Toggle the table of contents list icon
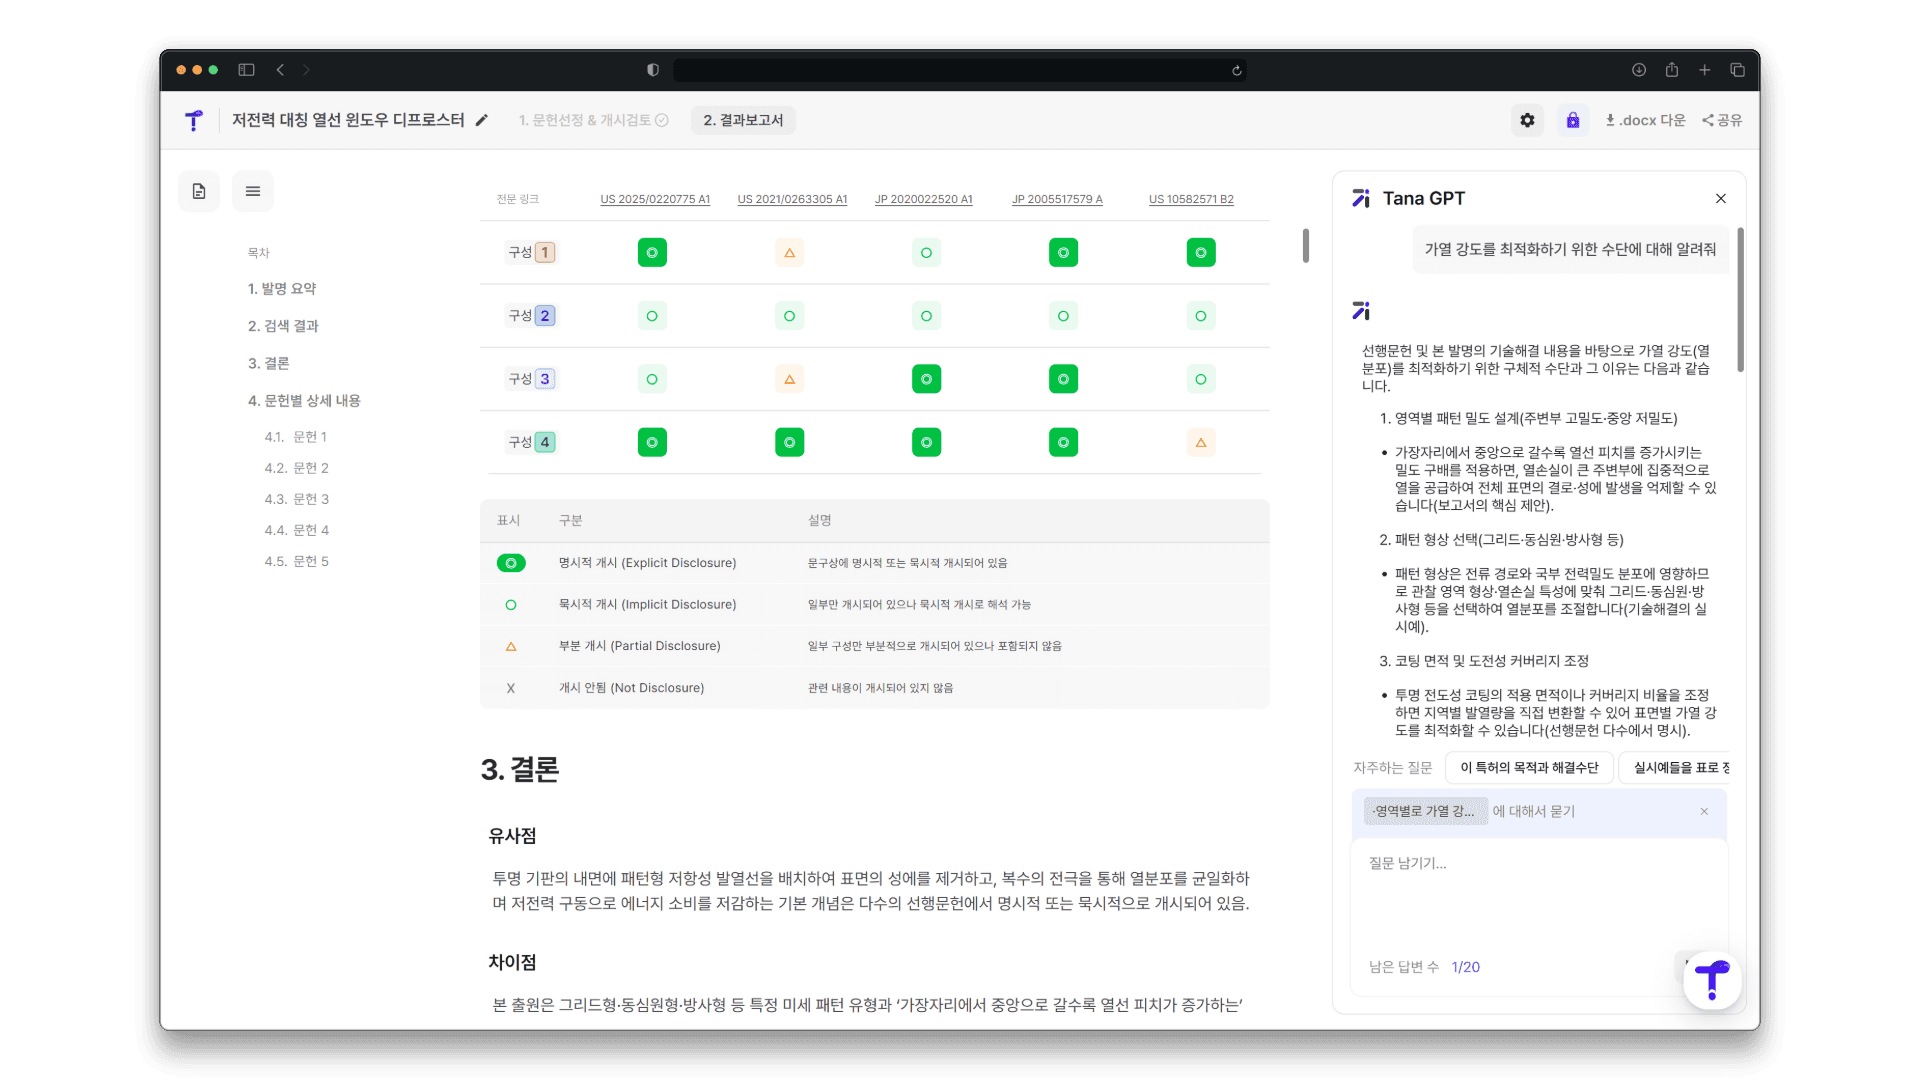The width and height of the screenshot is (1920, 1080). 253,191
